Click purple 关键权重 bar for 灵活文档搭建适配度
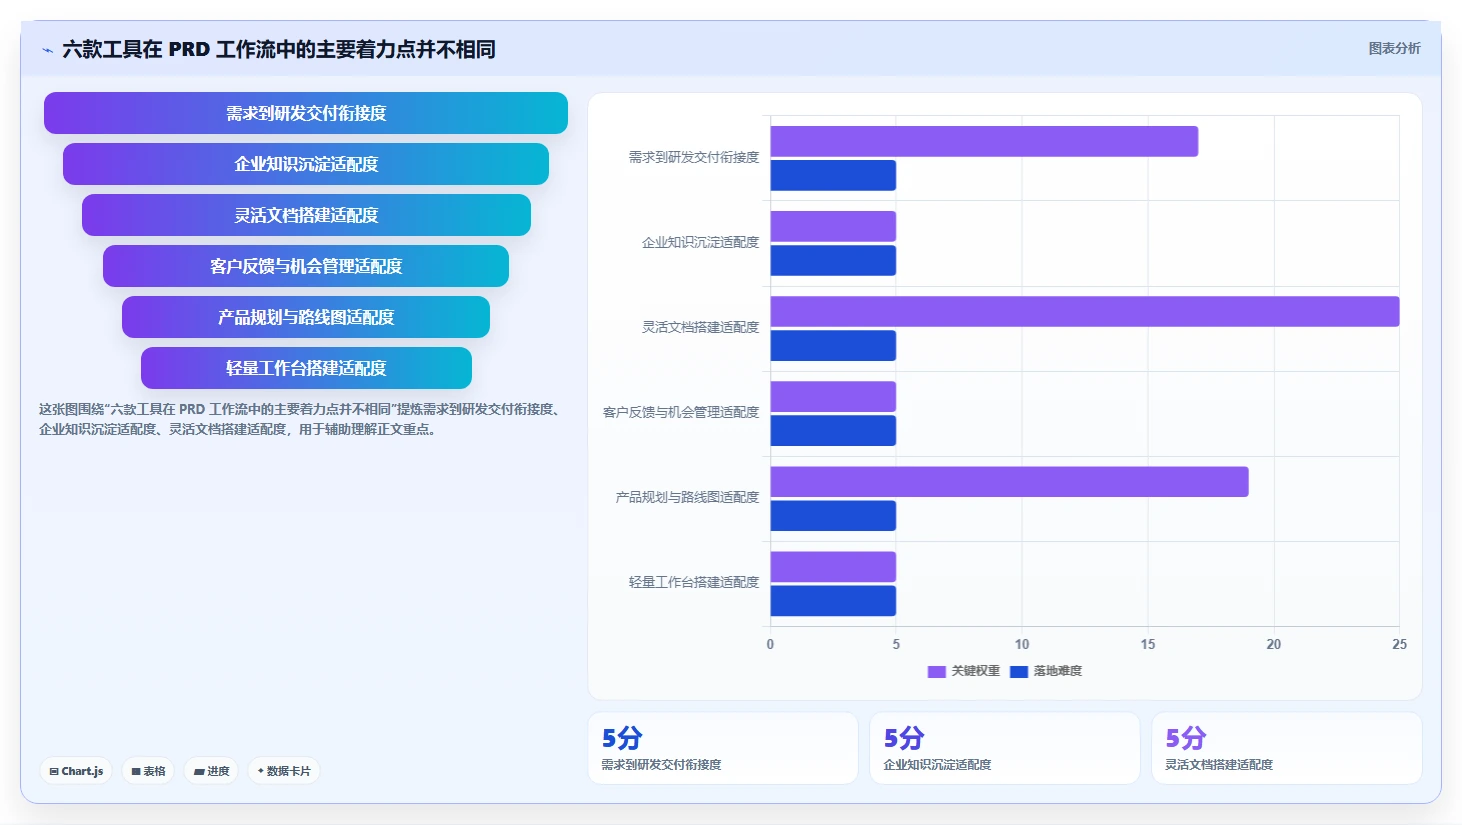 pos(1085,311)
